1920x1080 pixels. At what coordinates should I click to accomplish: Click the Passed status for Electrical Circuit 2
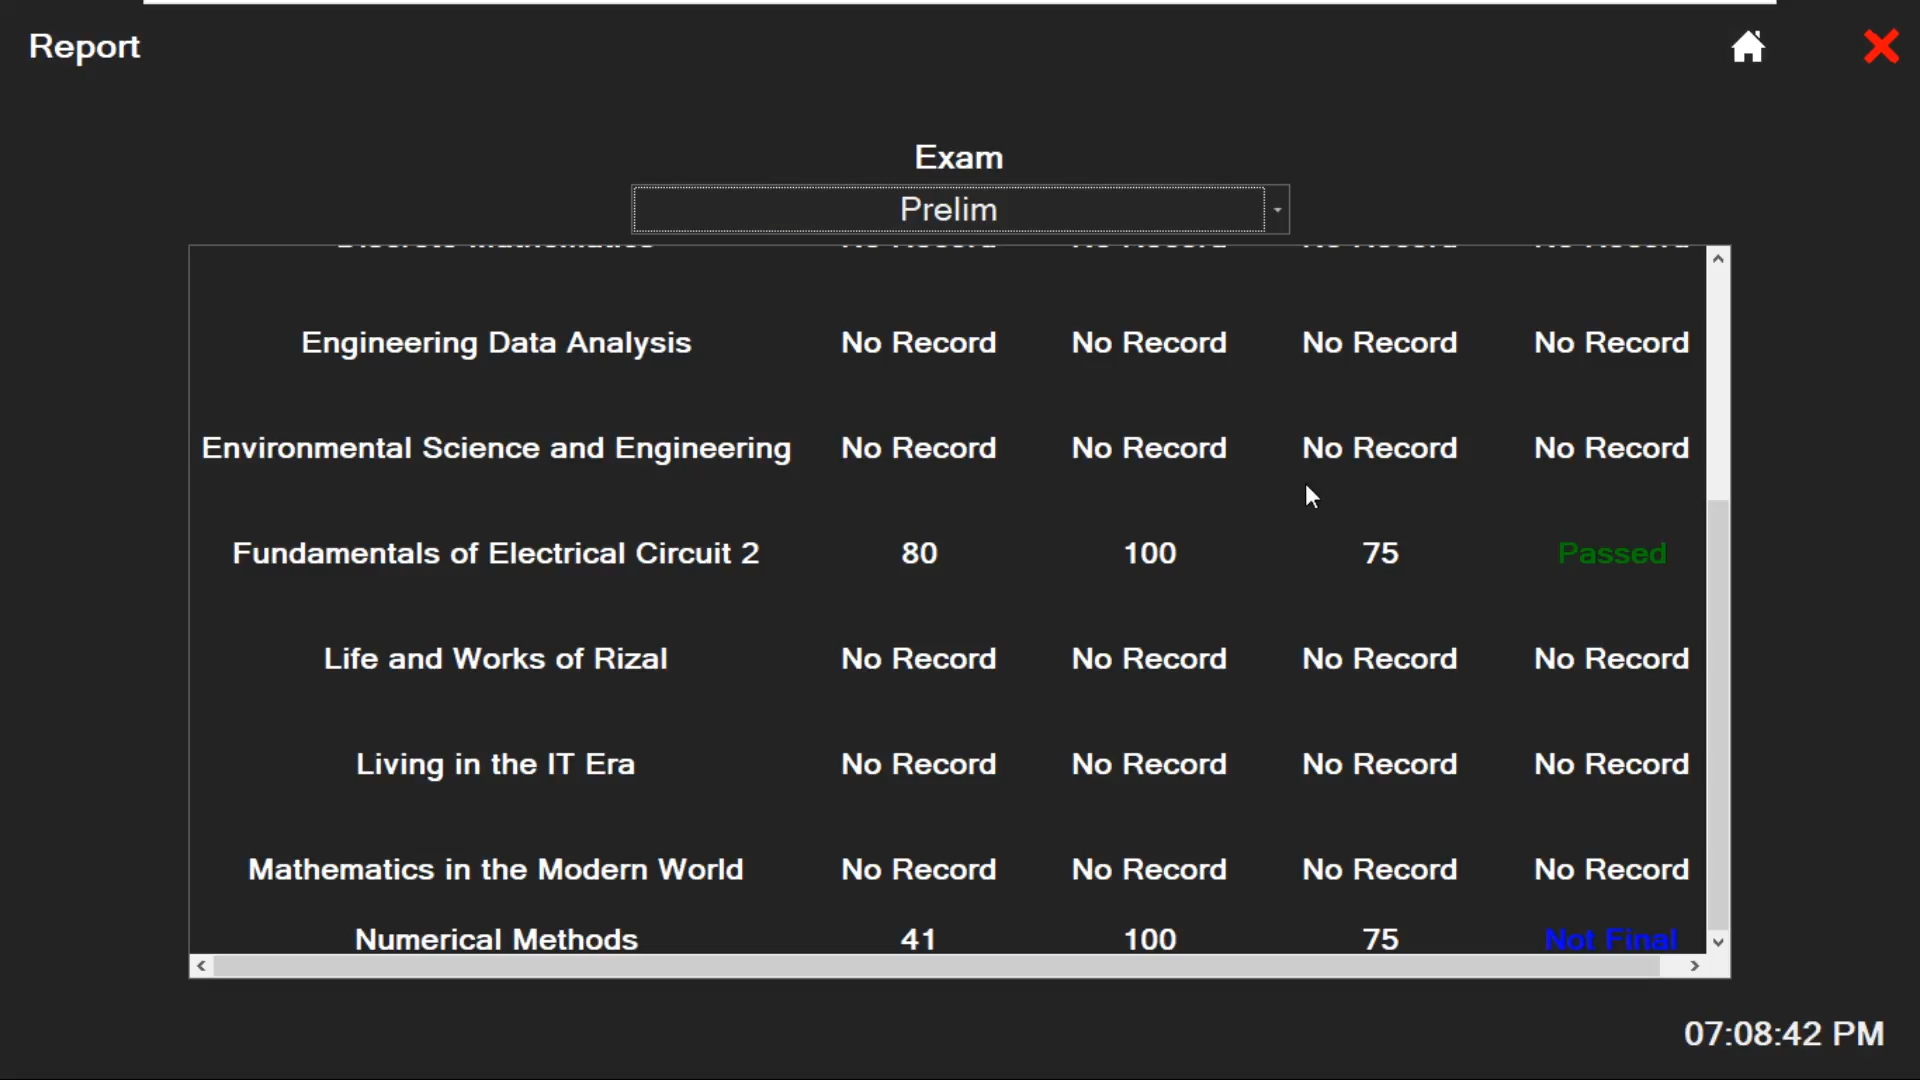[1611, 553]
